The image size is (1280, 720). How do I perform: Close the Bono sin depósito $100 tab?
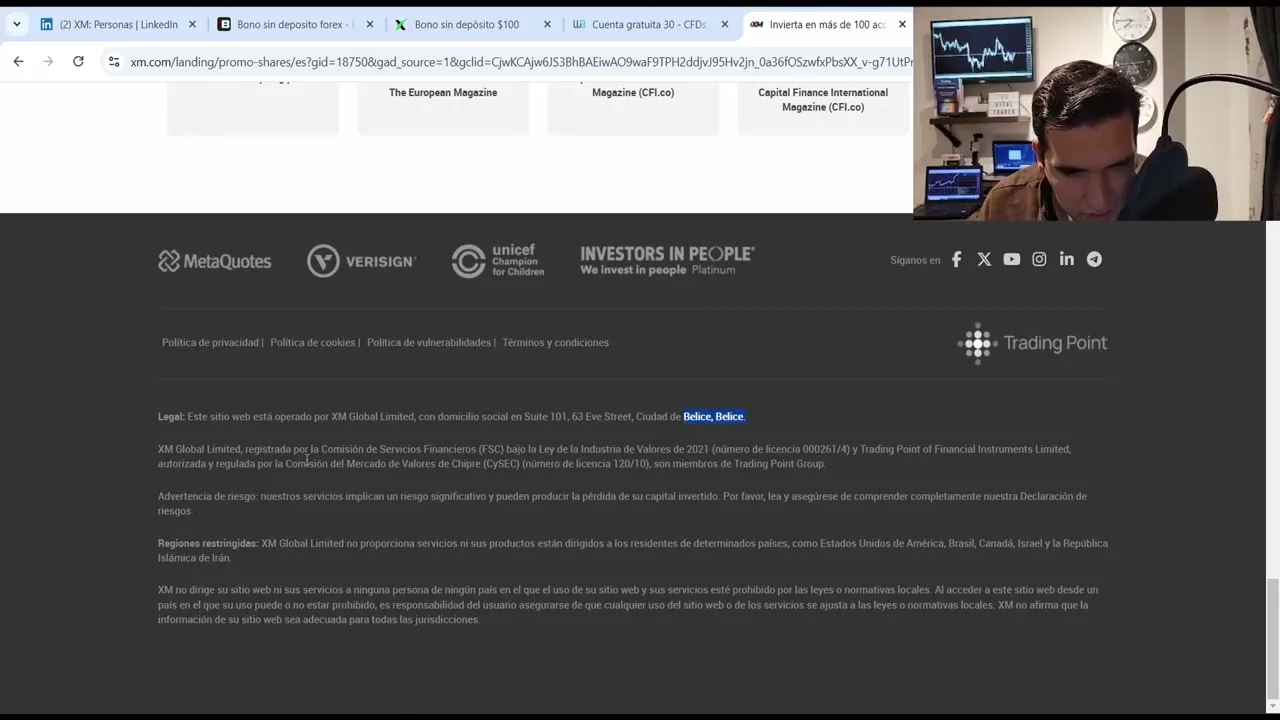[x=547, y=24]
